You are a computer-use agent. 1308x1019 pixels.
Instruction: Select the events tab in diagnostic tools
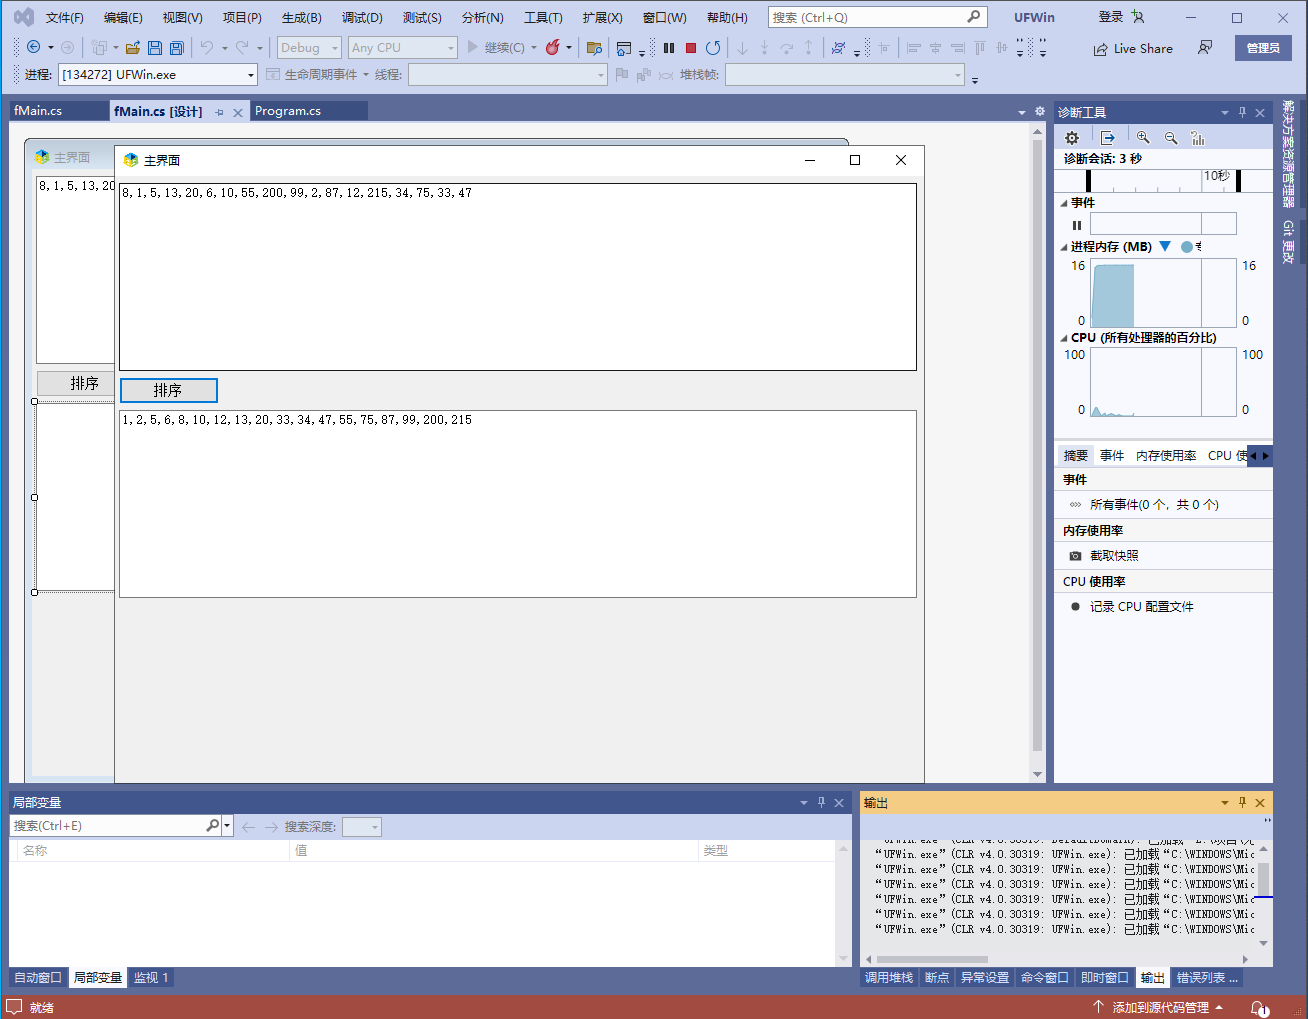point(1112,456)
